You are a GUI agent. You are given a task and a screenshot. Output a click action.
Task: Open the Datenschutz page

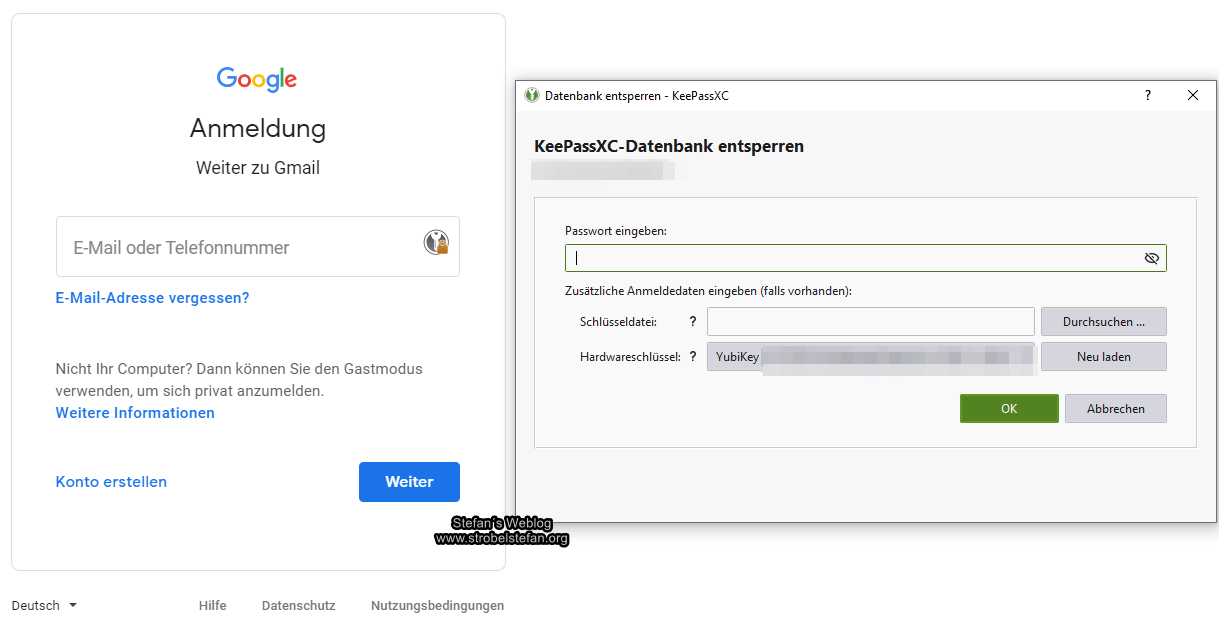click(299, 605)
